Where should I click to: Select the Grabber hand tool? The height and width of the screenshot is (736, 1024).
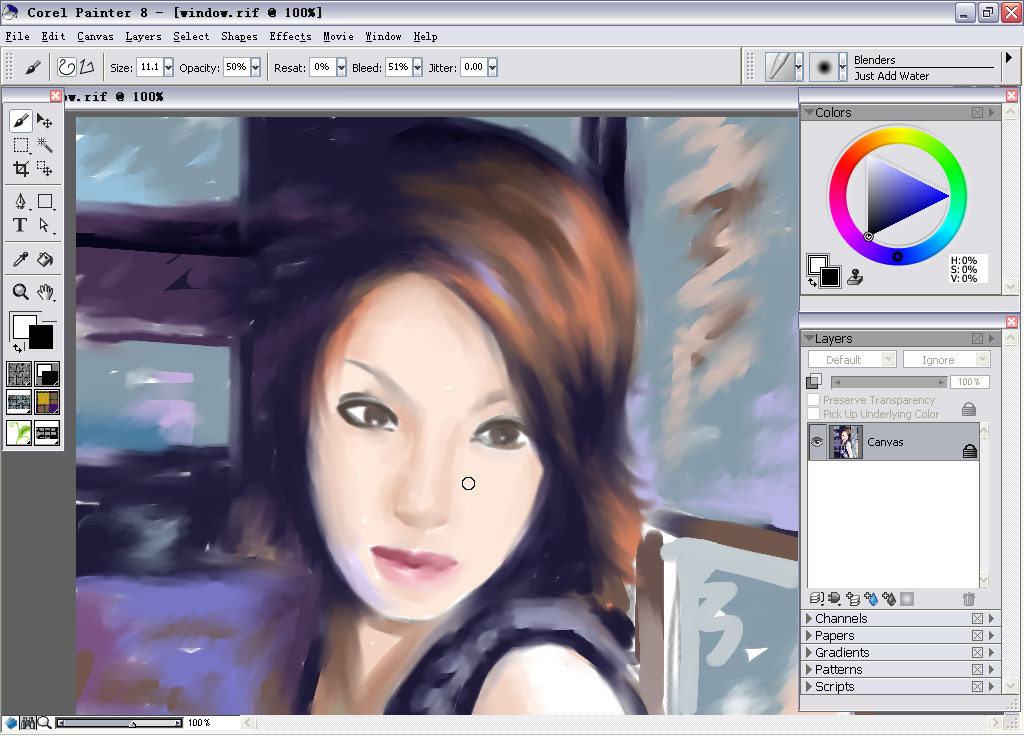click(44, 291)
